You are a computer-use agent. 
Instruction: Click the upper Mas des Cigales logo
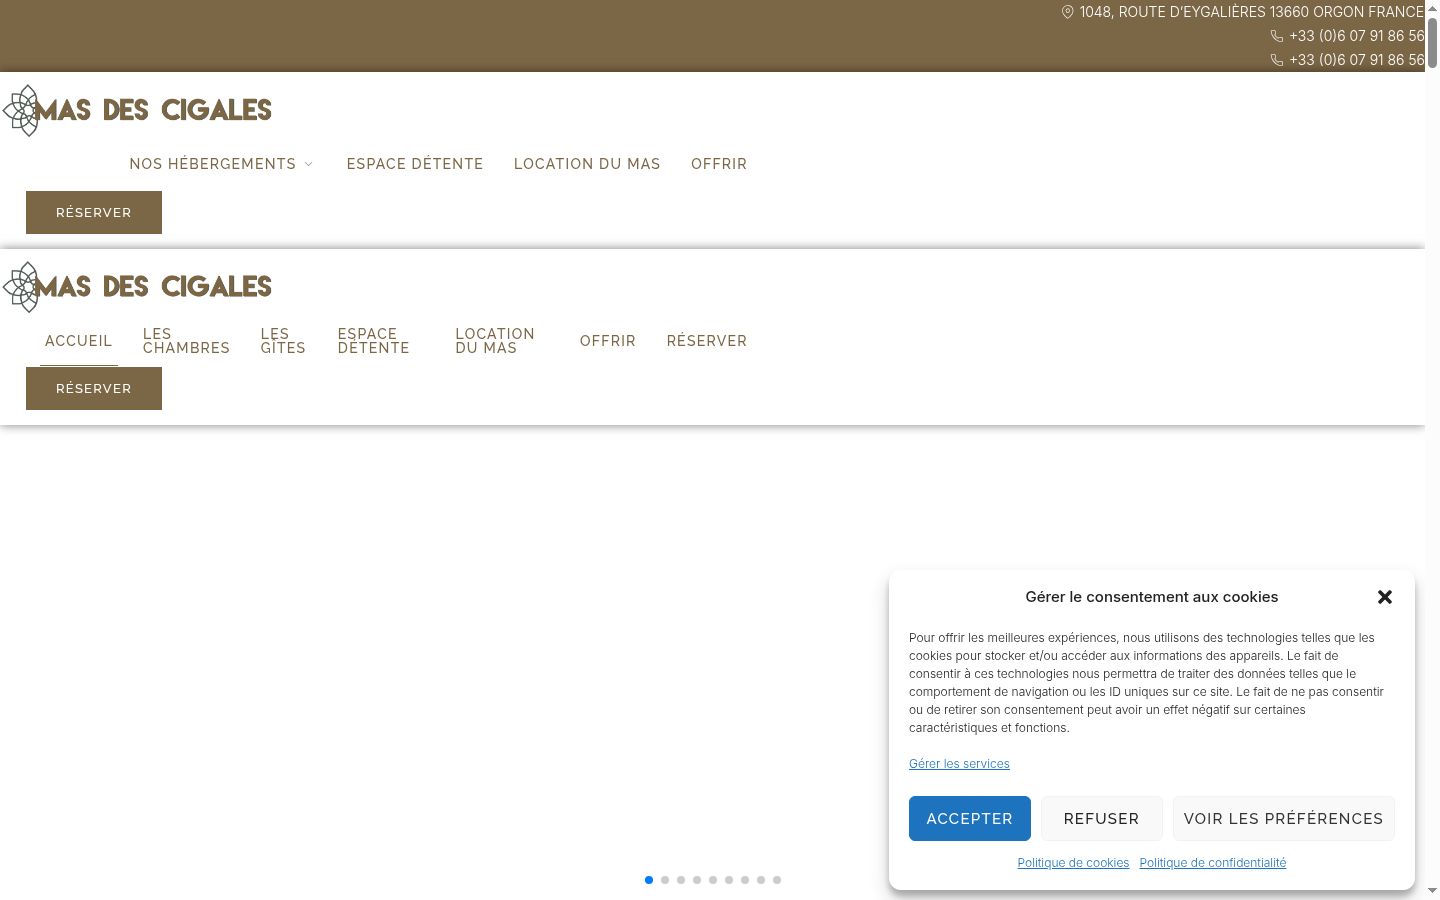pyautogui.click(x=137, y=110)
